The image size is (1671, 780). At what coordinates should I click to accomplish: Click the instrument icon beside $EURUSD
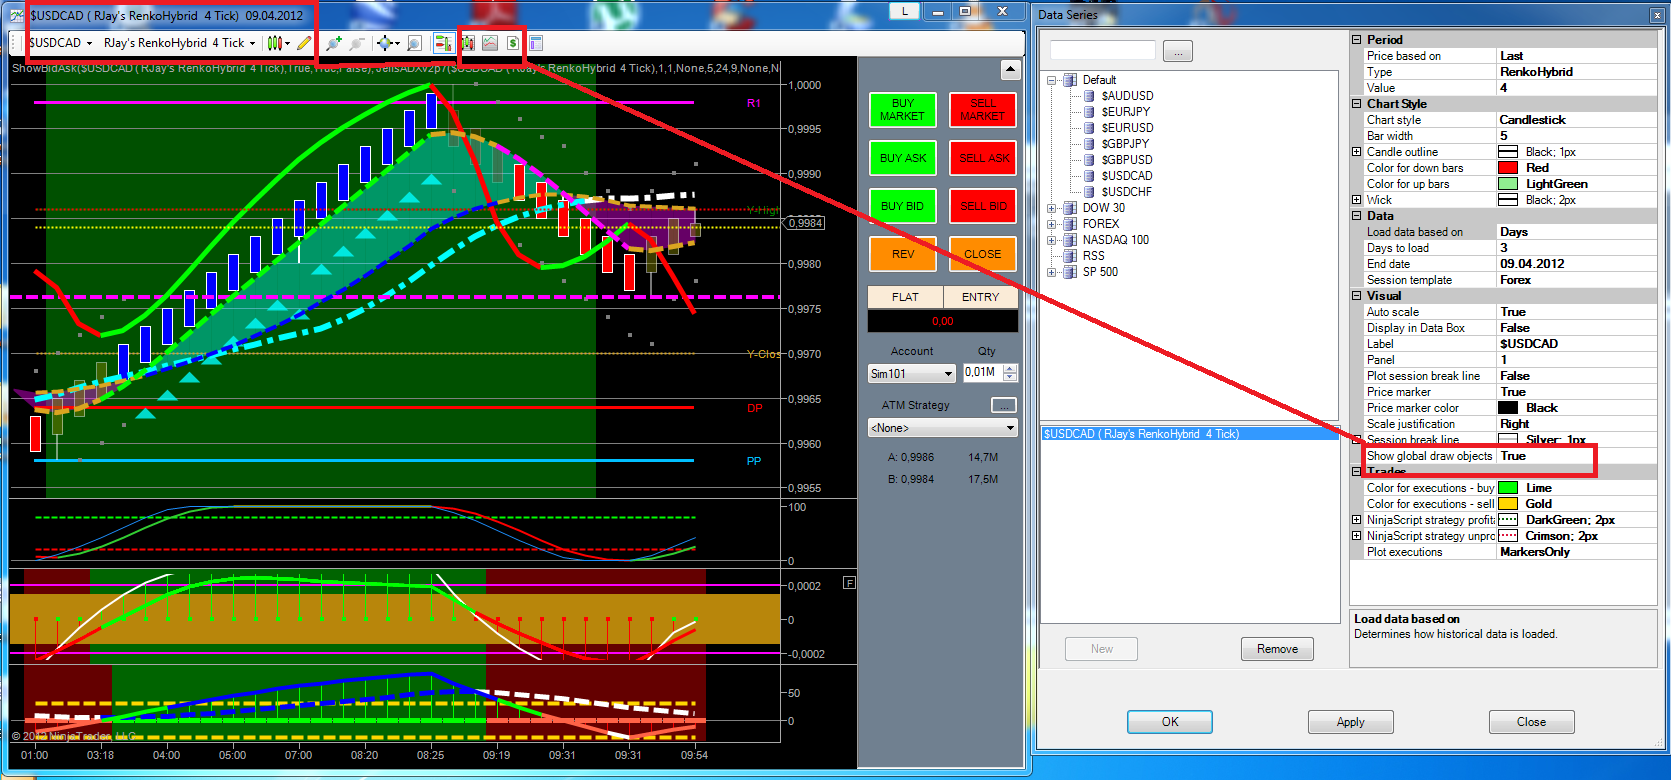pyautogui.click(x=1089, y=128)
